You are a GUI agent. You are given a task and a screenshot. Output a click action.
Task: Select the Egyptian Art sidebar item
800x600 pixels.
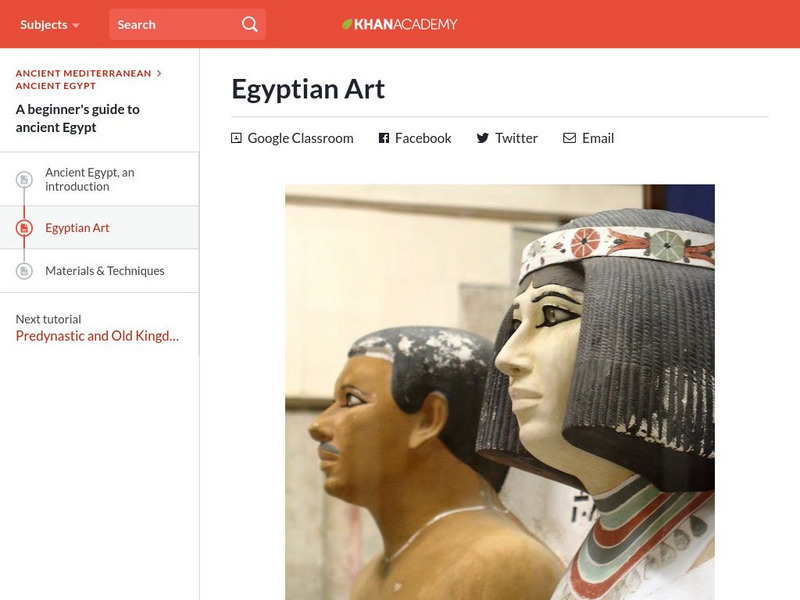99,228
